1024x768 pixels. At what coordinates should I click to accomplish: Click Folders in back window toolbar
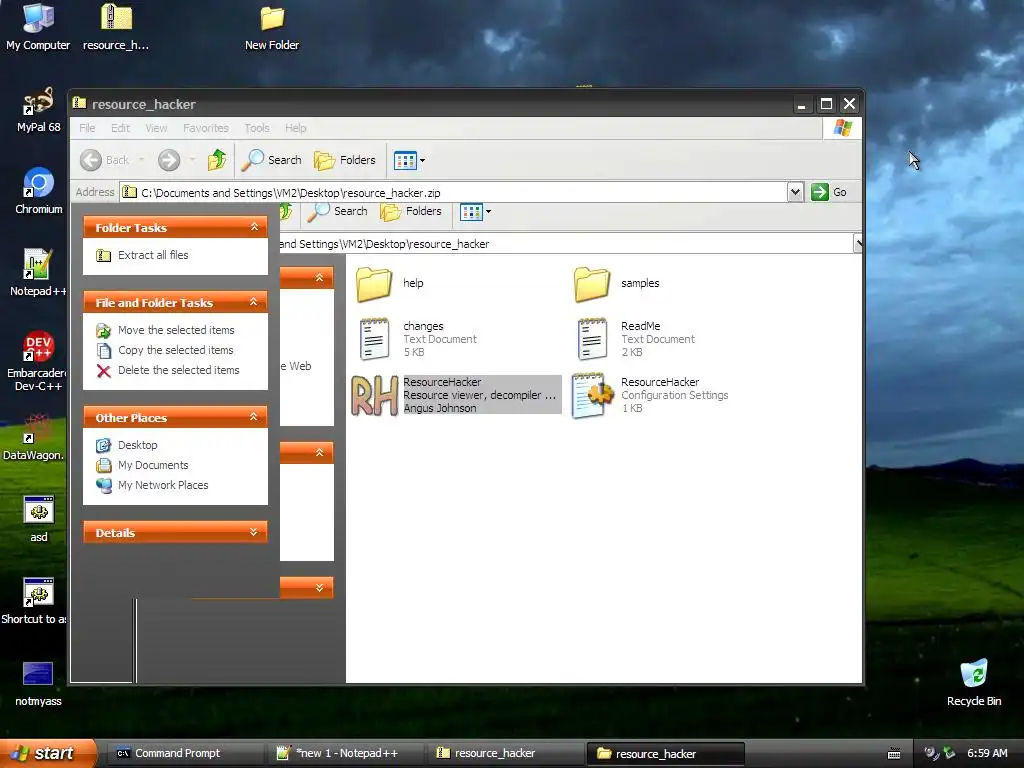point(411,211)
